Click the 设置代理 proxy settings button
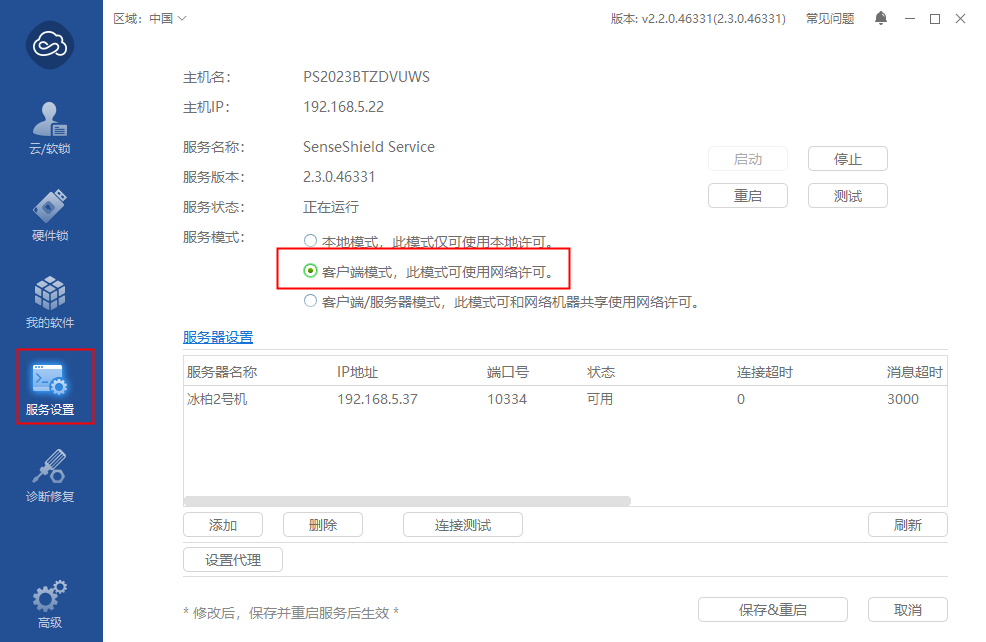 [233, 560]
